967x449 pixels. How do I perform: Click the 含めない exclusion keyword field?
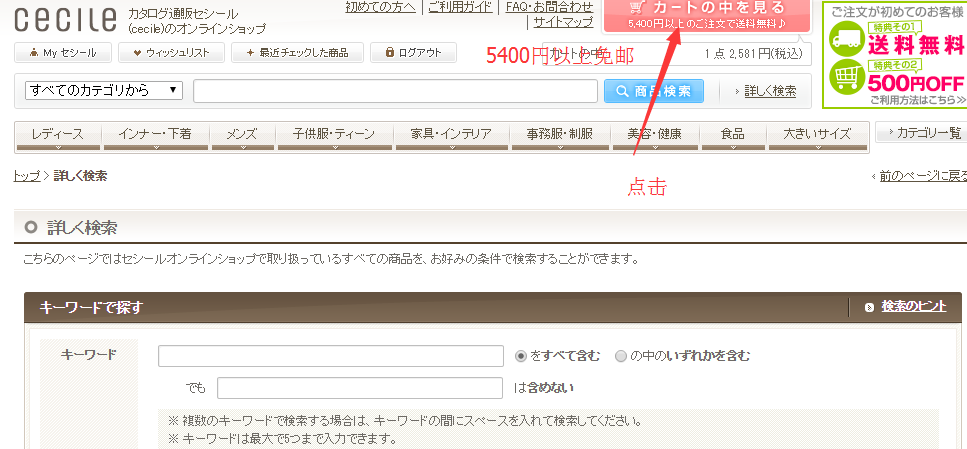coord(359,388)
